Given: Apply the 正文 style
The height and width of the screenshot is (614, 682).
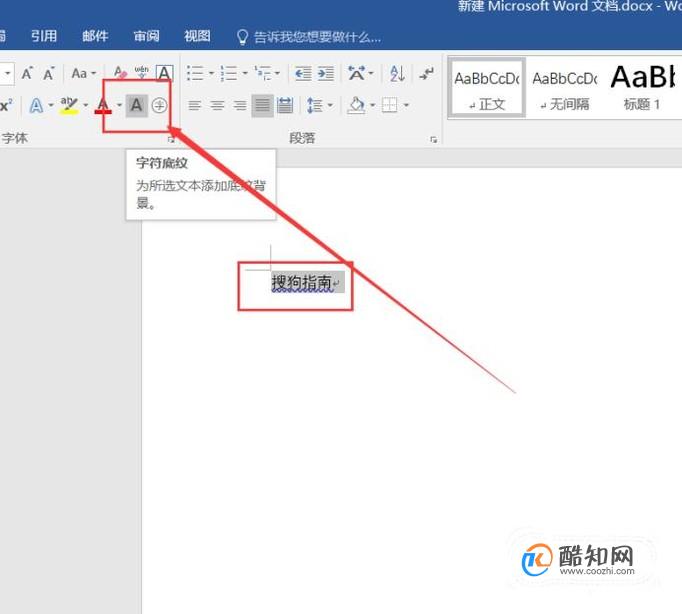Looking at the screenshot, I should [x=487, y=88].
